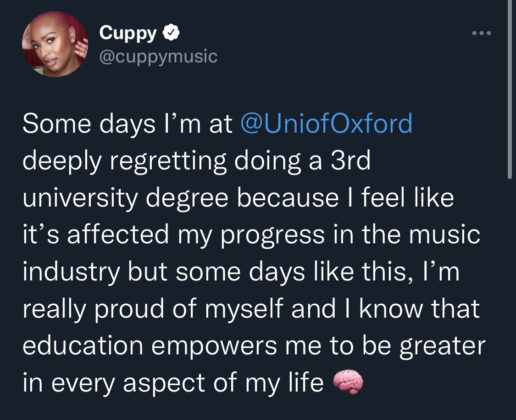The width and height of the screenshot is (516, 420).
Task: Click the phrase 'university degree because I feel like'
Action: tap(238, 198)
